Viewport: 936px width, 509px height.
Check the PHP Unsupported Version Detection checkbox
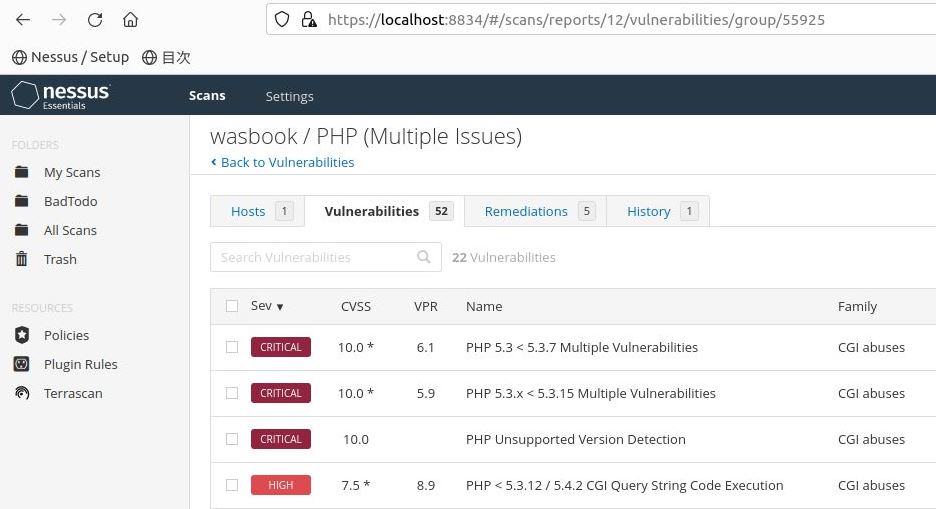pos(232,439)
